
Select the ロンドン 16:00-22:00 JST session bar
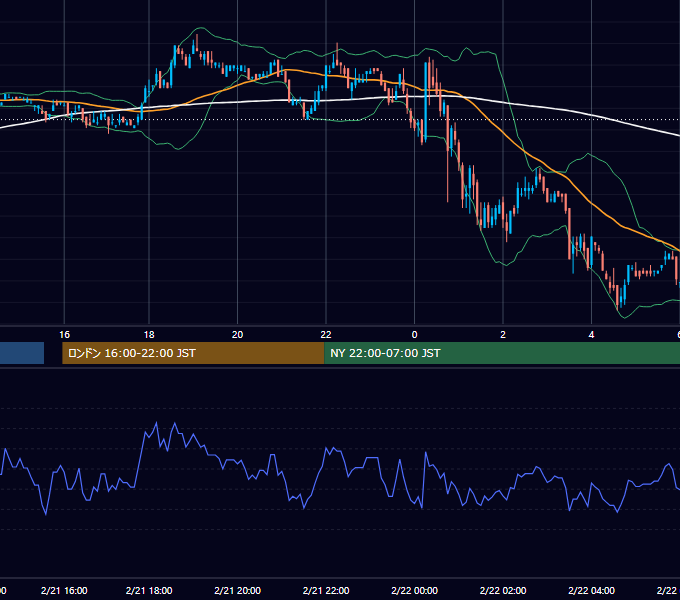tap(193, 353)
